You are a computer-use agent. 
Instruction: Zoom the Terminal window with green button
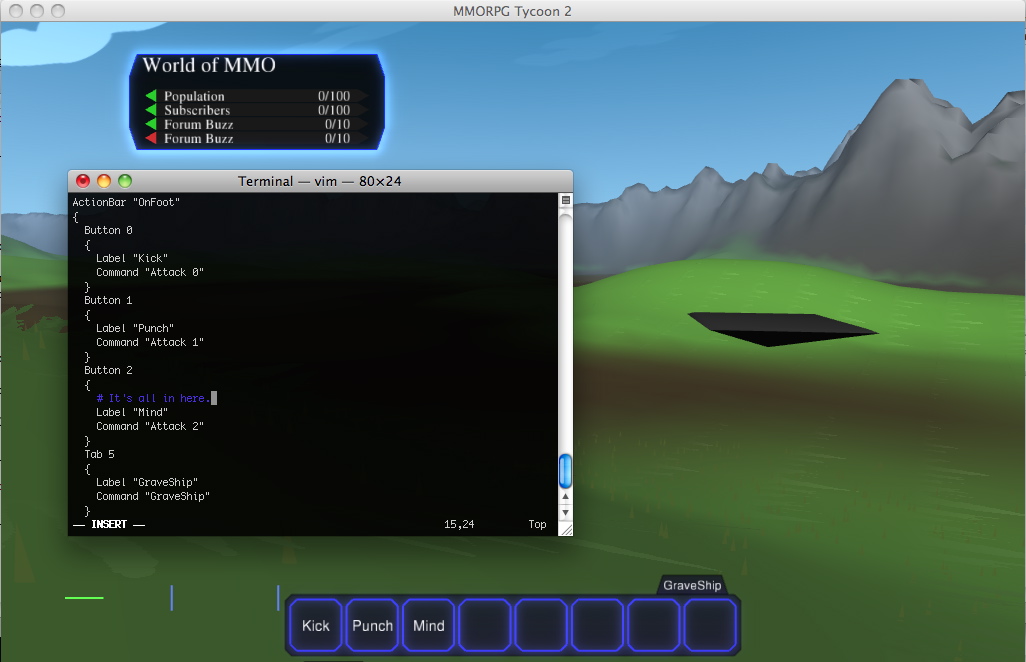click(x=125, y=181)
